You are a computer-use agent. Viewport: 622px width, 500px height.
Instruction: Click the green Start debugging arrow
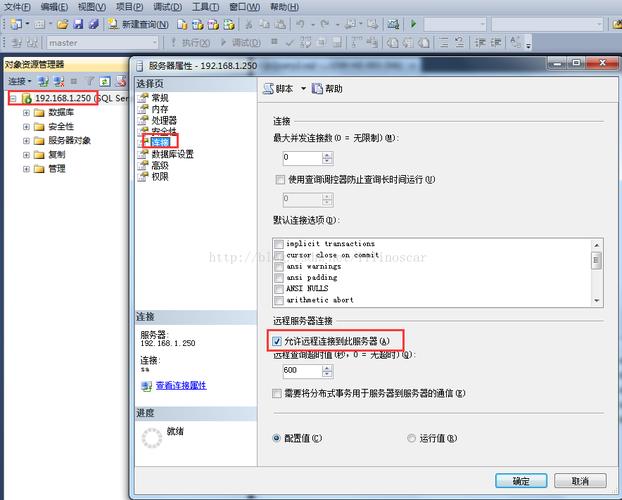pyautogui.click(x=414, y=24)
